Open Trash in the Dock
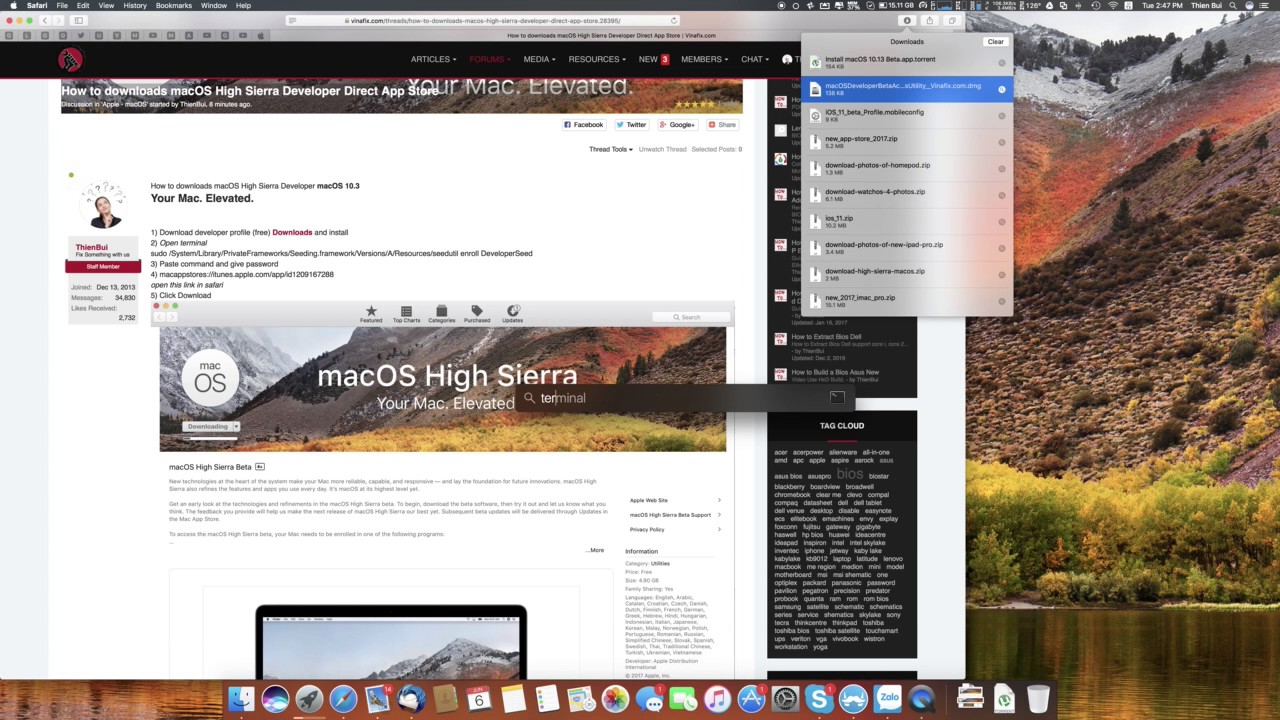Image resolution: width=1280 pixels, height=720 pixels. click(x=1038, y=698)
